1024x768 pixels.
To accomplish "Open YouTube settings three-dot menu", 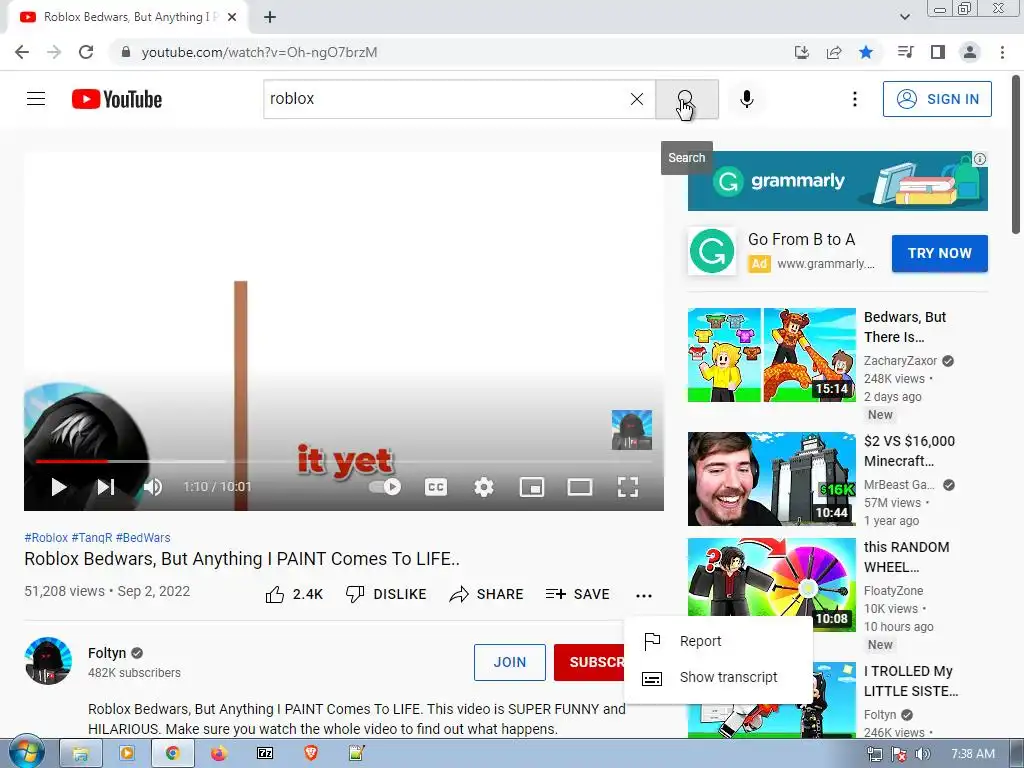I will (x=854, y=99).
